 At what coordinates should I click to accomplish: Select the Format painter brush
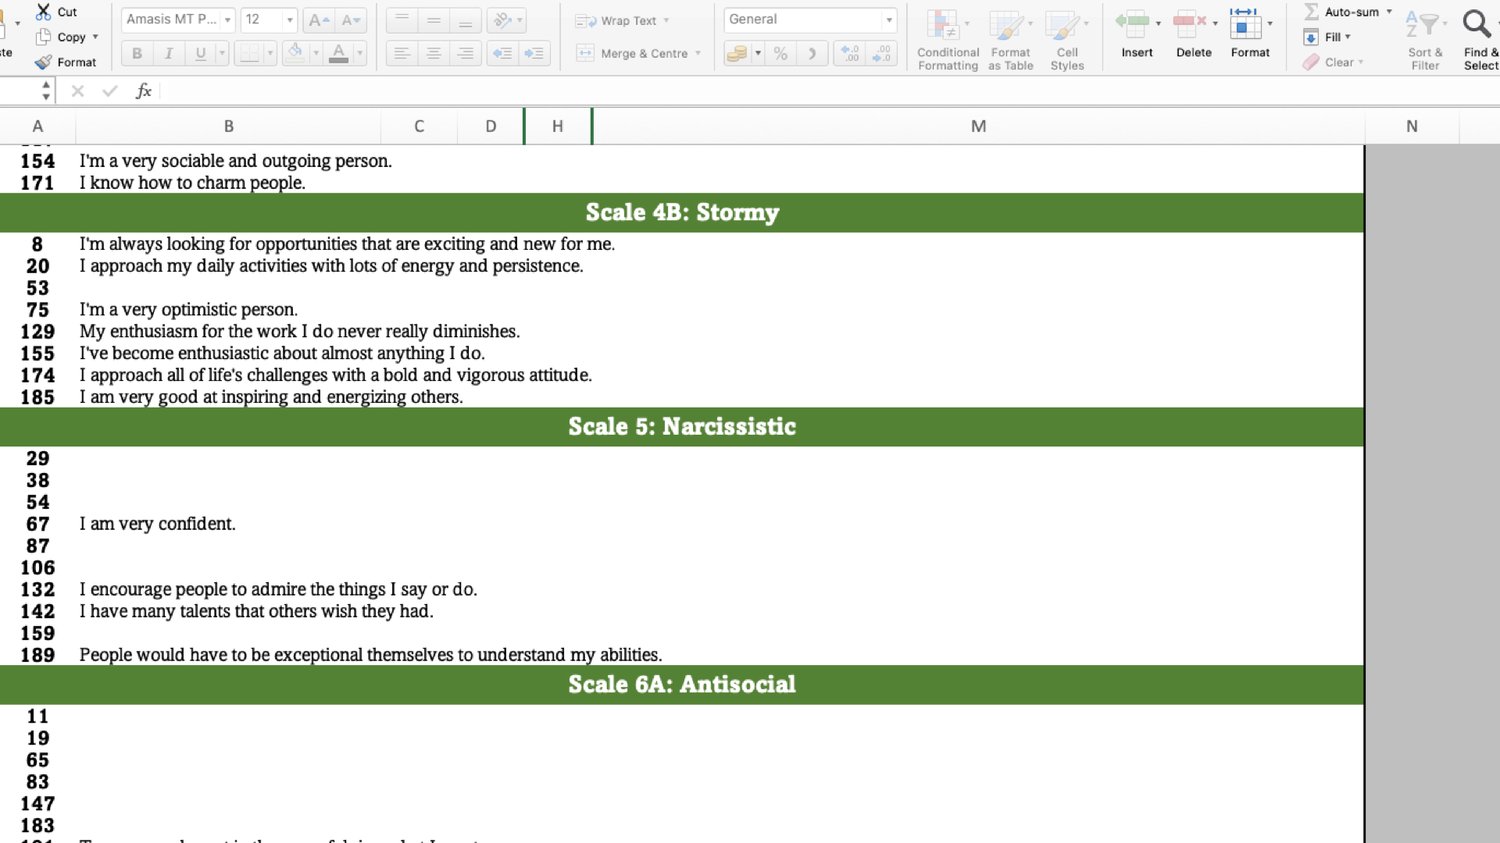tap(44, 62)
